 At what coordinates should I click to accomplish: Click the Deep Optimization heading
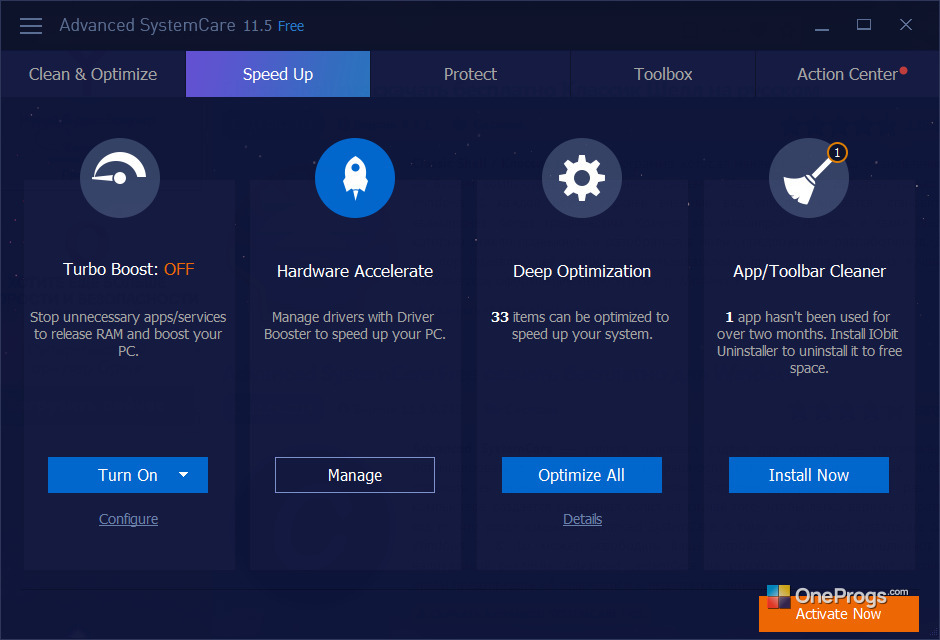582,271
